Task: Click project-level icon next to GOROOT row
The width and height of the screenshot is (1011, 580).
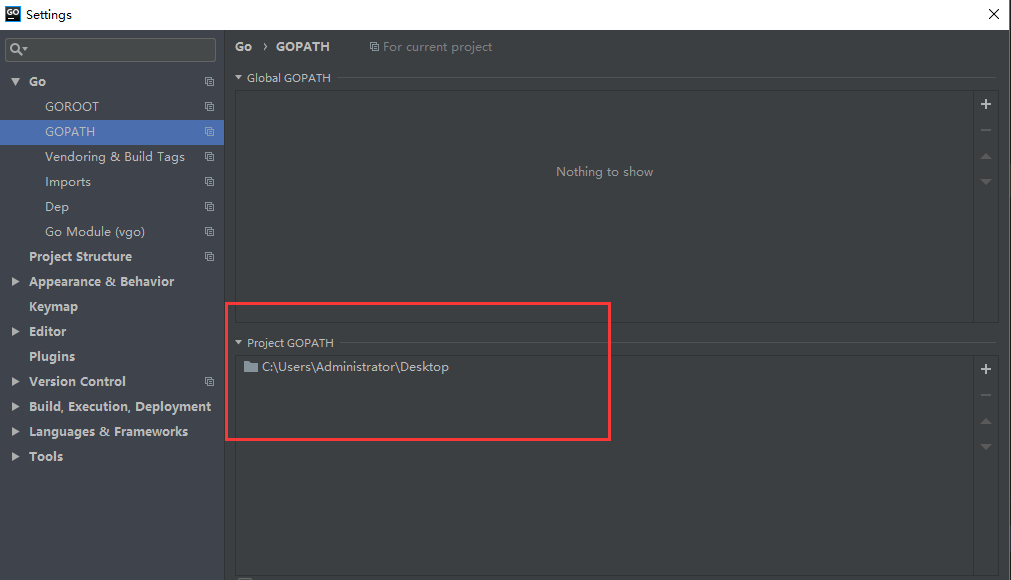Action: [210, 106]
